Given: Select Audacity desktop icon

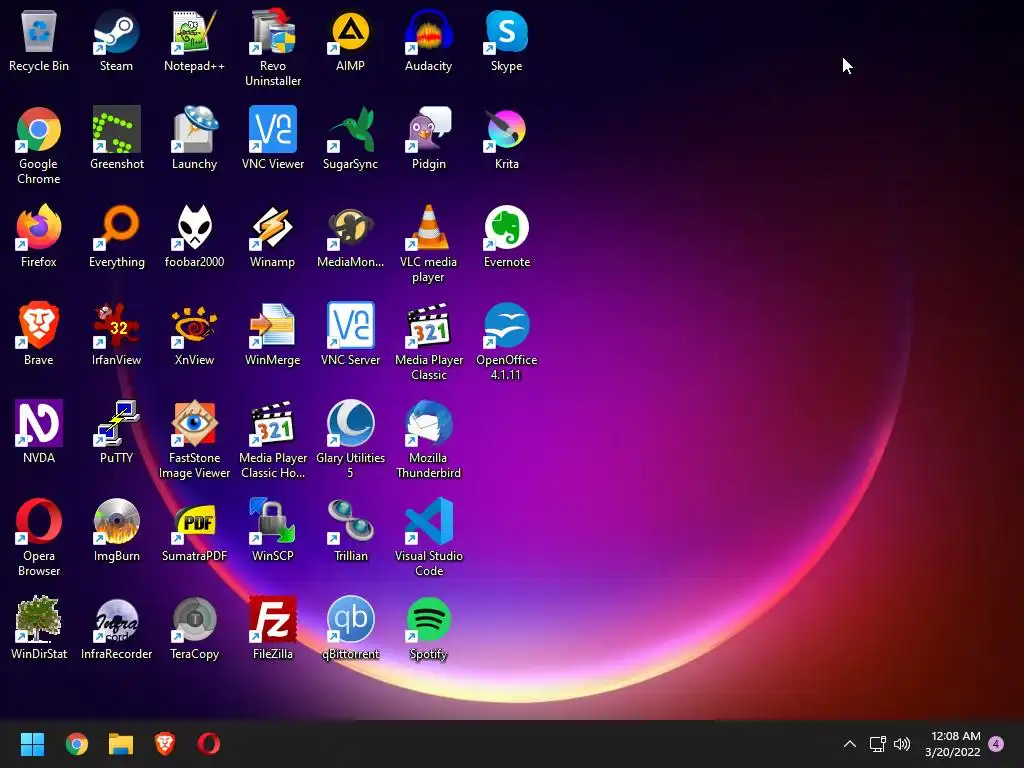Looking at the screenshot, I should coord(428,32).
